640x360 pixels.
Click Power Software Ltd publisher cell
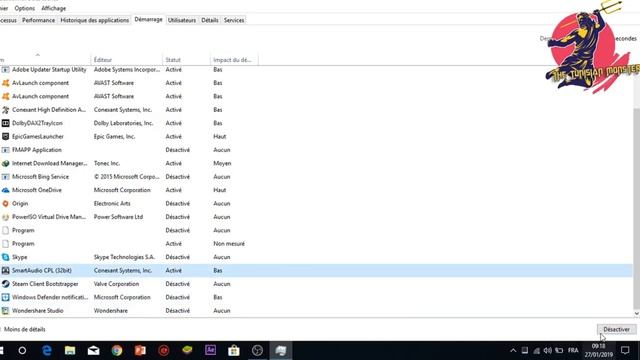[118, 217]
